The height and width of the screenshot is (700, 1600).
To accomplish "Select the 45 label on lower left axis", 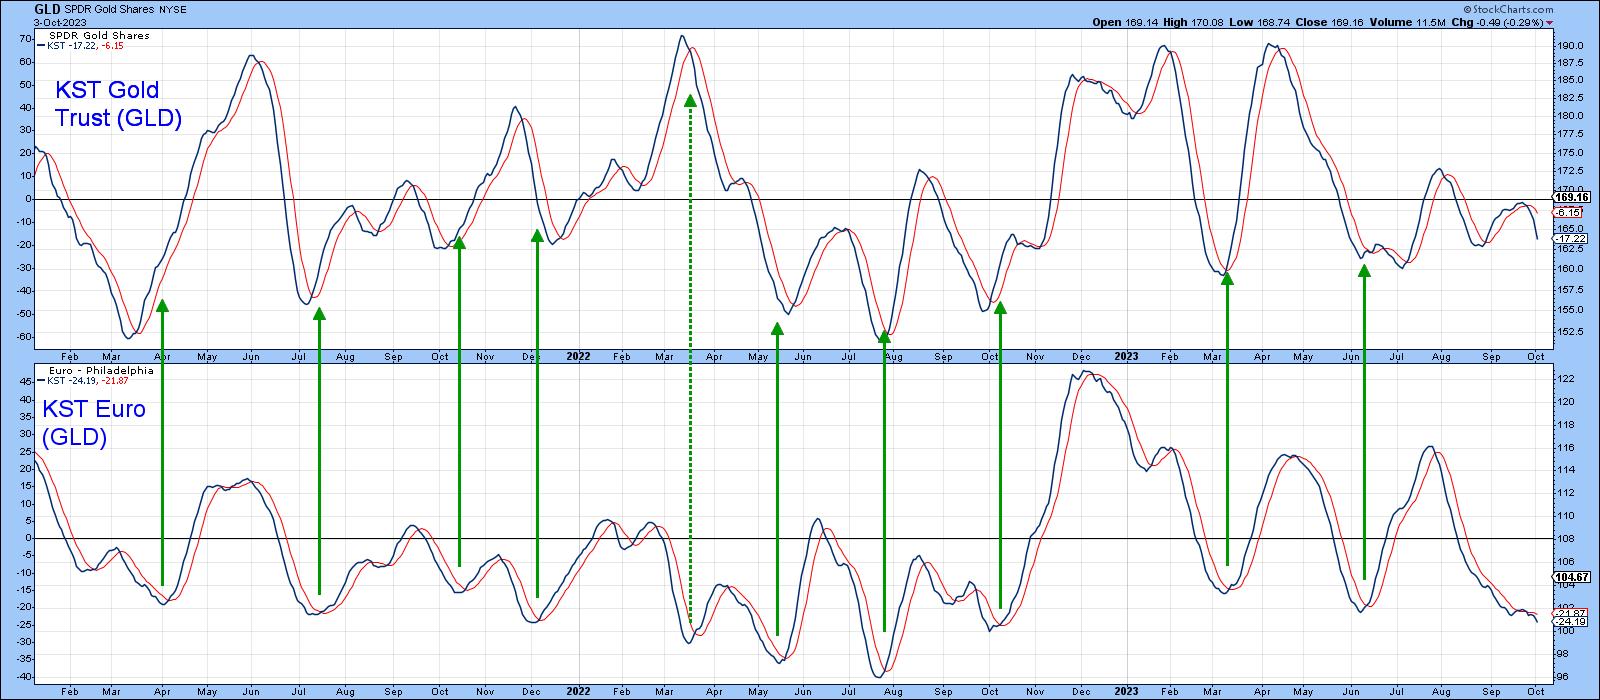I will (x=25, y=382).
